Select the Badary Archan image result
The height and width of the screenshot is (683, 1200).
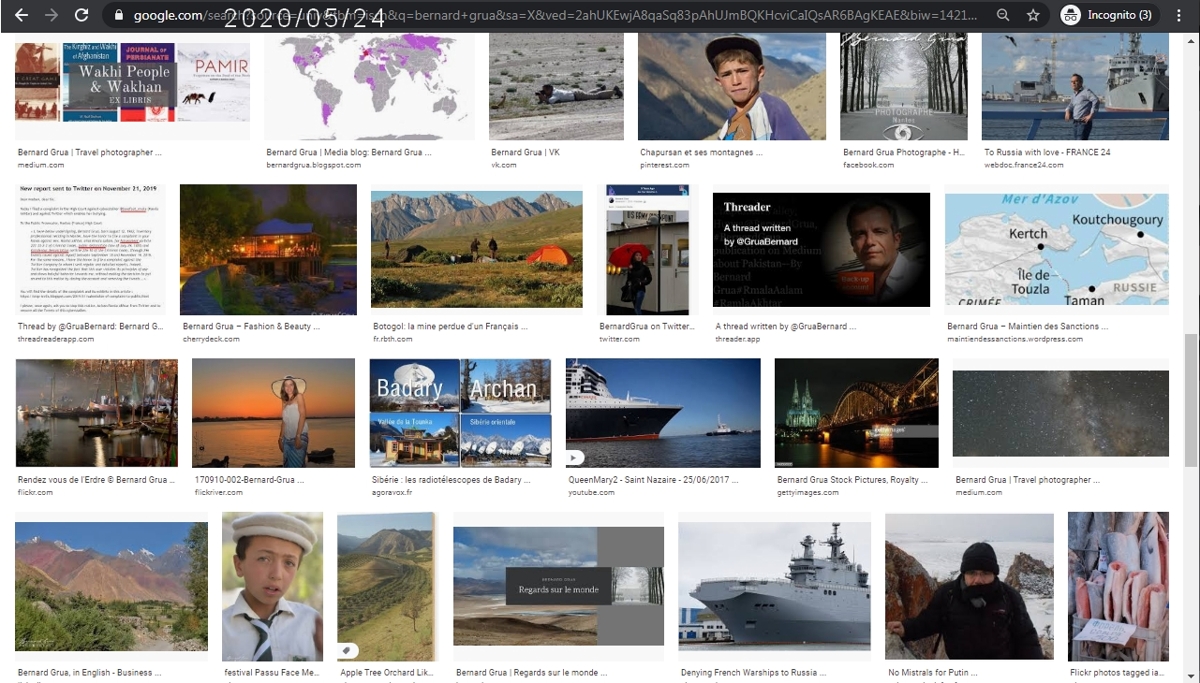[460, 412]
